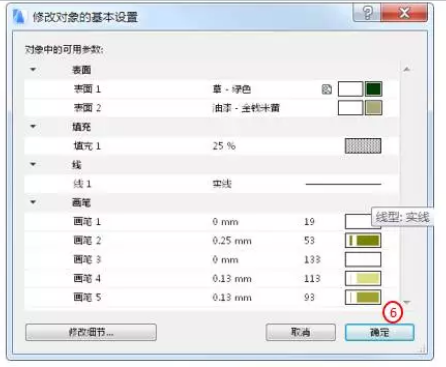Click pen number 113 value

(312, 278)
